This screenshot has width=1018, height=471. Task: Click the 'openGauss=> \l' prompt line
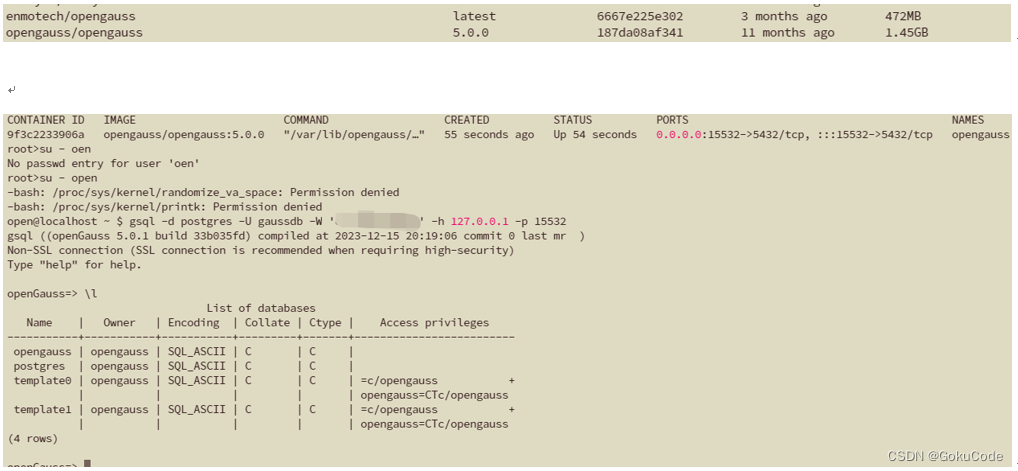52,294
